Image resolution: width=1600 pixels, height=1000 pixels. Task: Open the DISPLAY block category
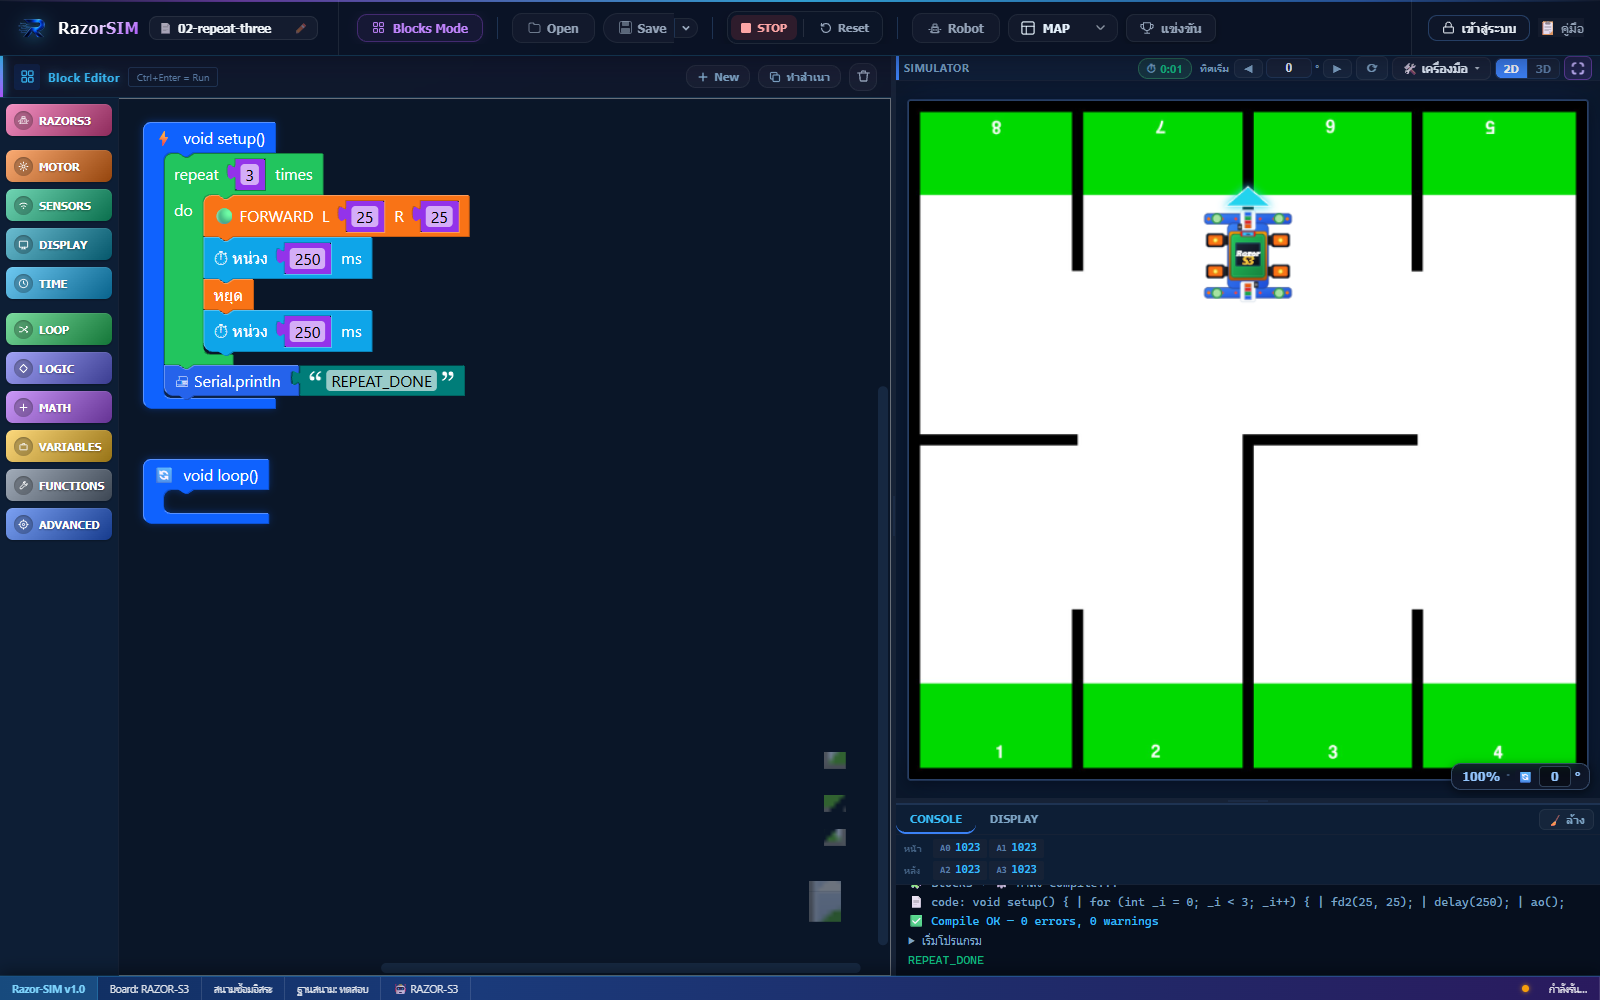point(59,245)
